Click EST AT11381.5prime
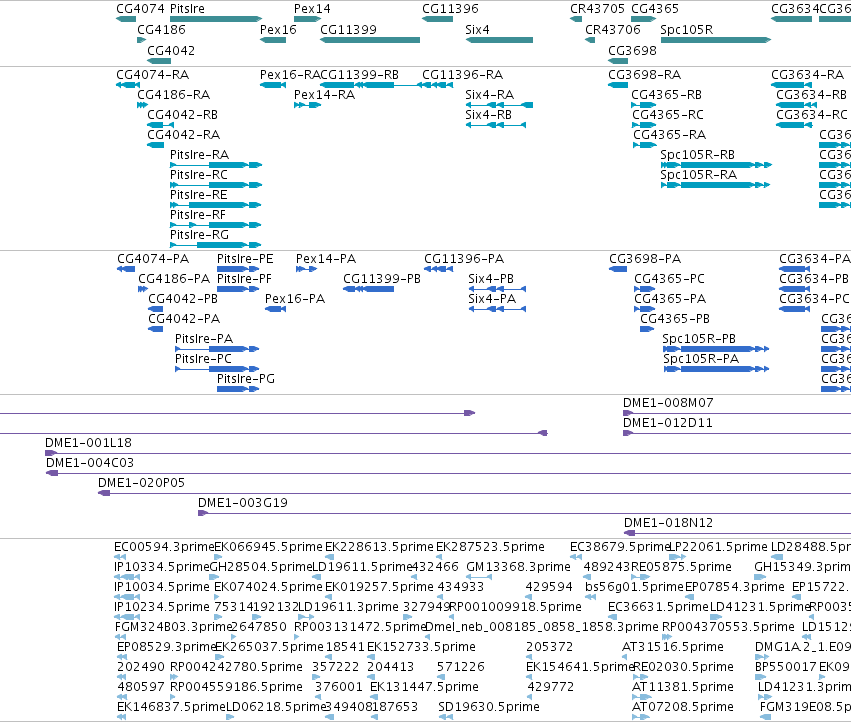Screen dimensions: 851x722 (x=683, y=687)
